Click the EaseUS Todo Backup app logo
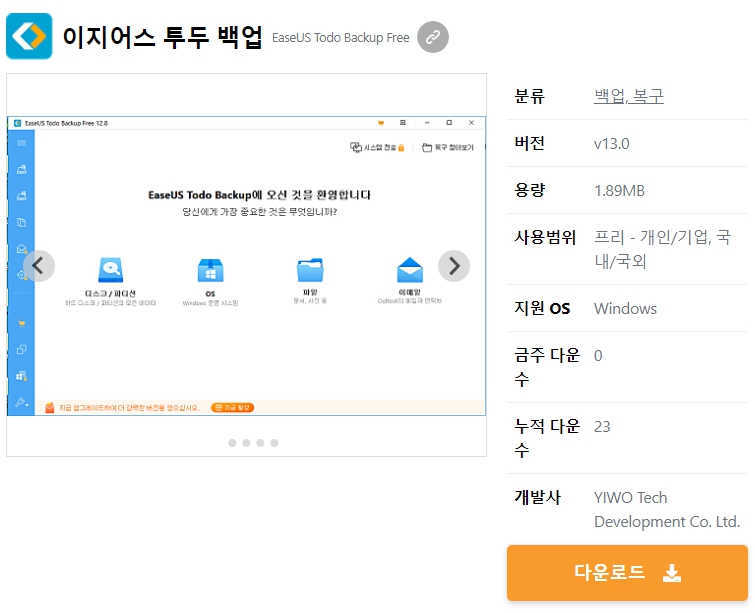Viewport: 755px width, 613px height. point(29,36)
